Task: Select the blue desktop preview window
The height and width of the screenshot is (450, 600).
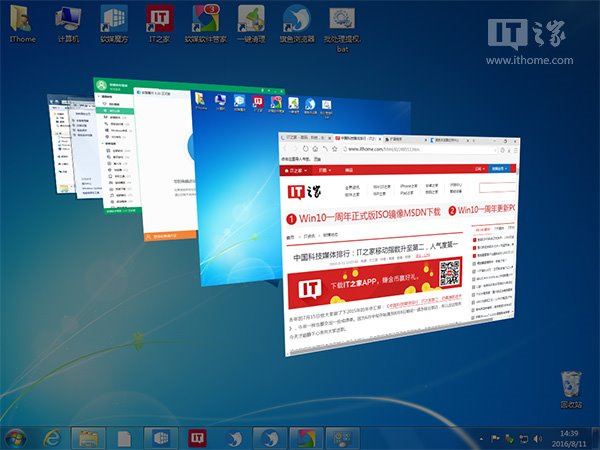Action: [x=235, y=170]
